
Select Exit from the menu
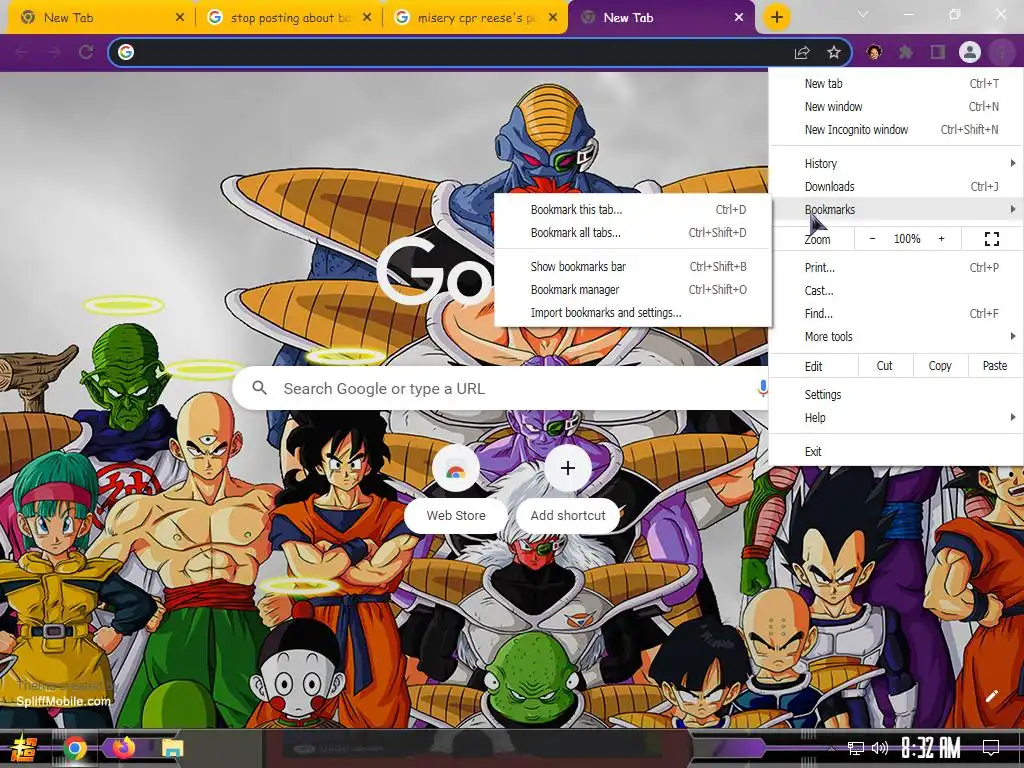pyautogui.click(x=896, y=451)
